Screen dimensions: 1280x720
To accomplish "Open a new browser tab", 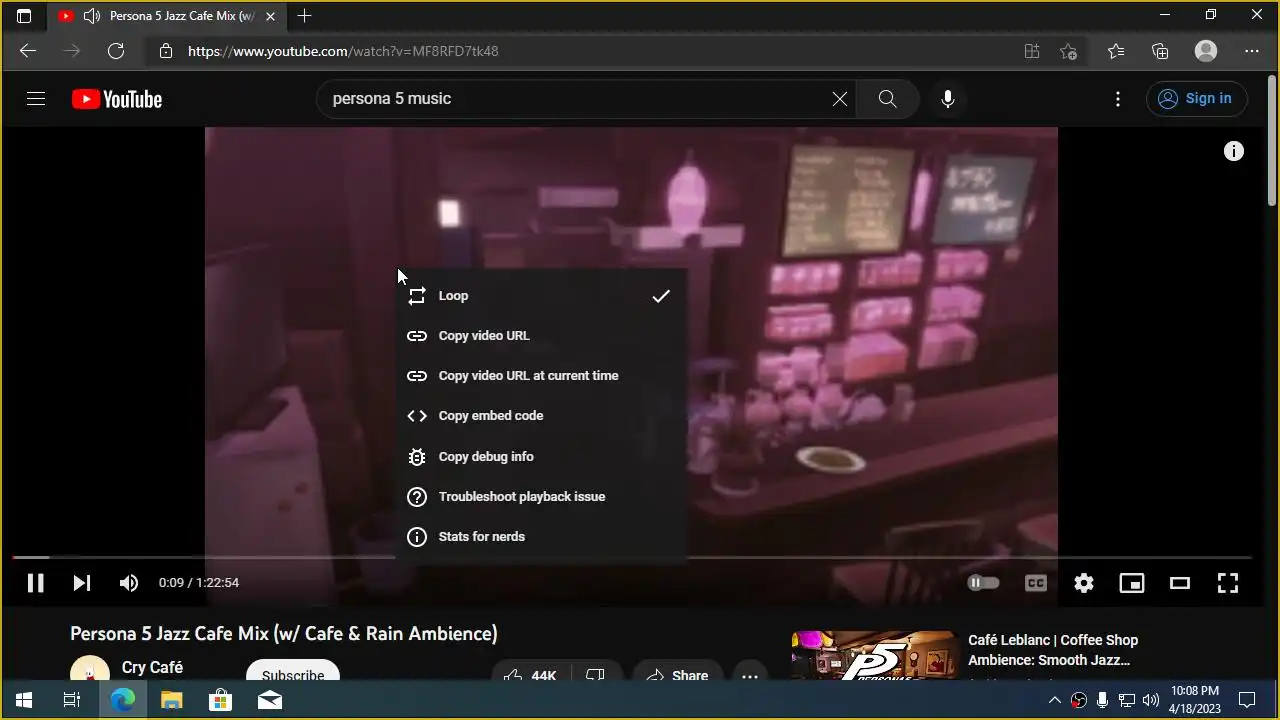I will (304, 16).
